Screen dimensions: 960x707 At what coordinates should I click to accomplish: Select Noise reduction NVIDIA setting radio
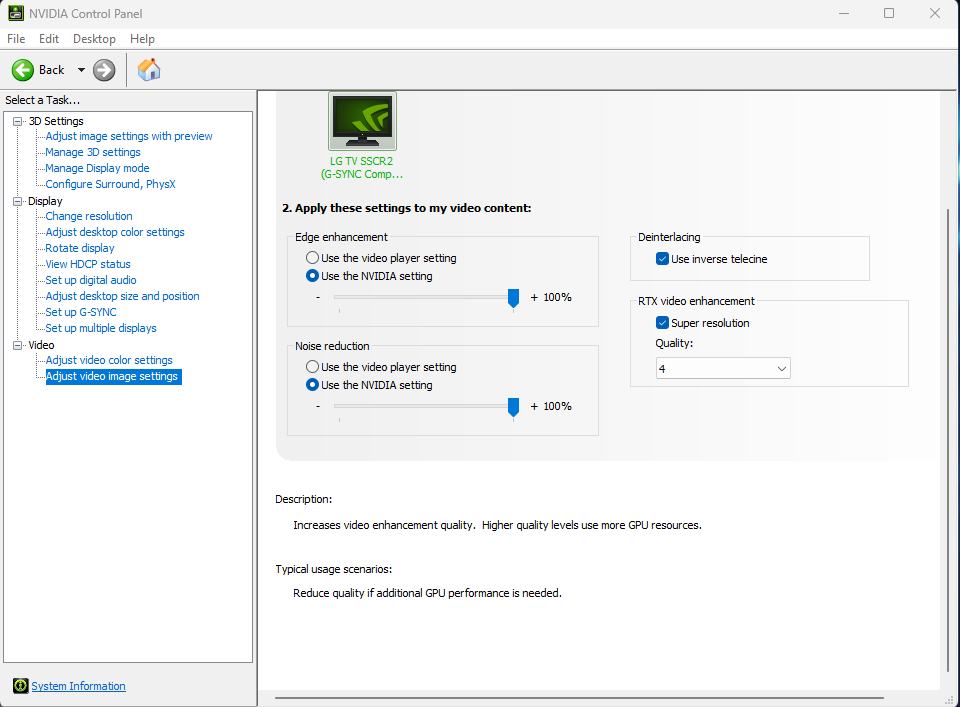pos(312,385)
